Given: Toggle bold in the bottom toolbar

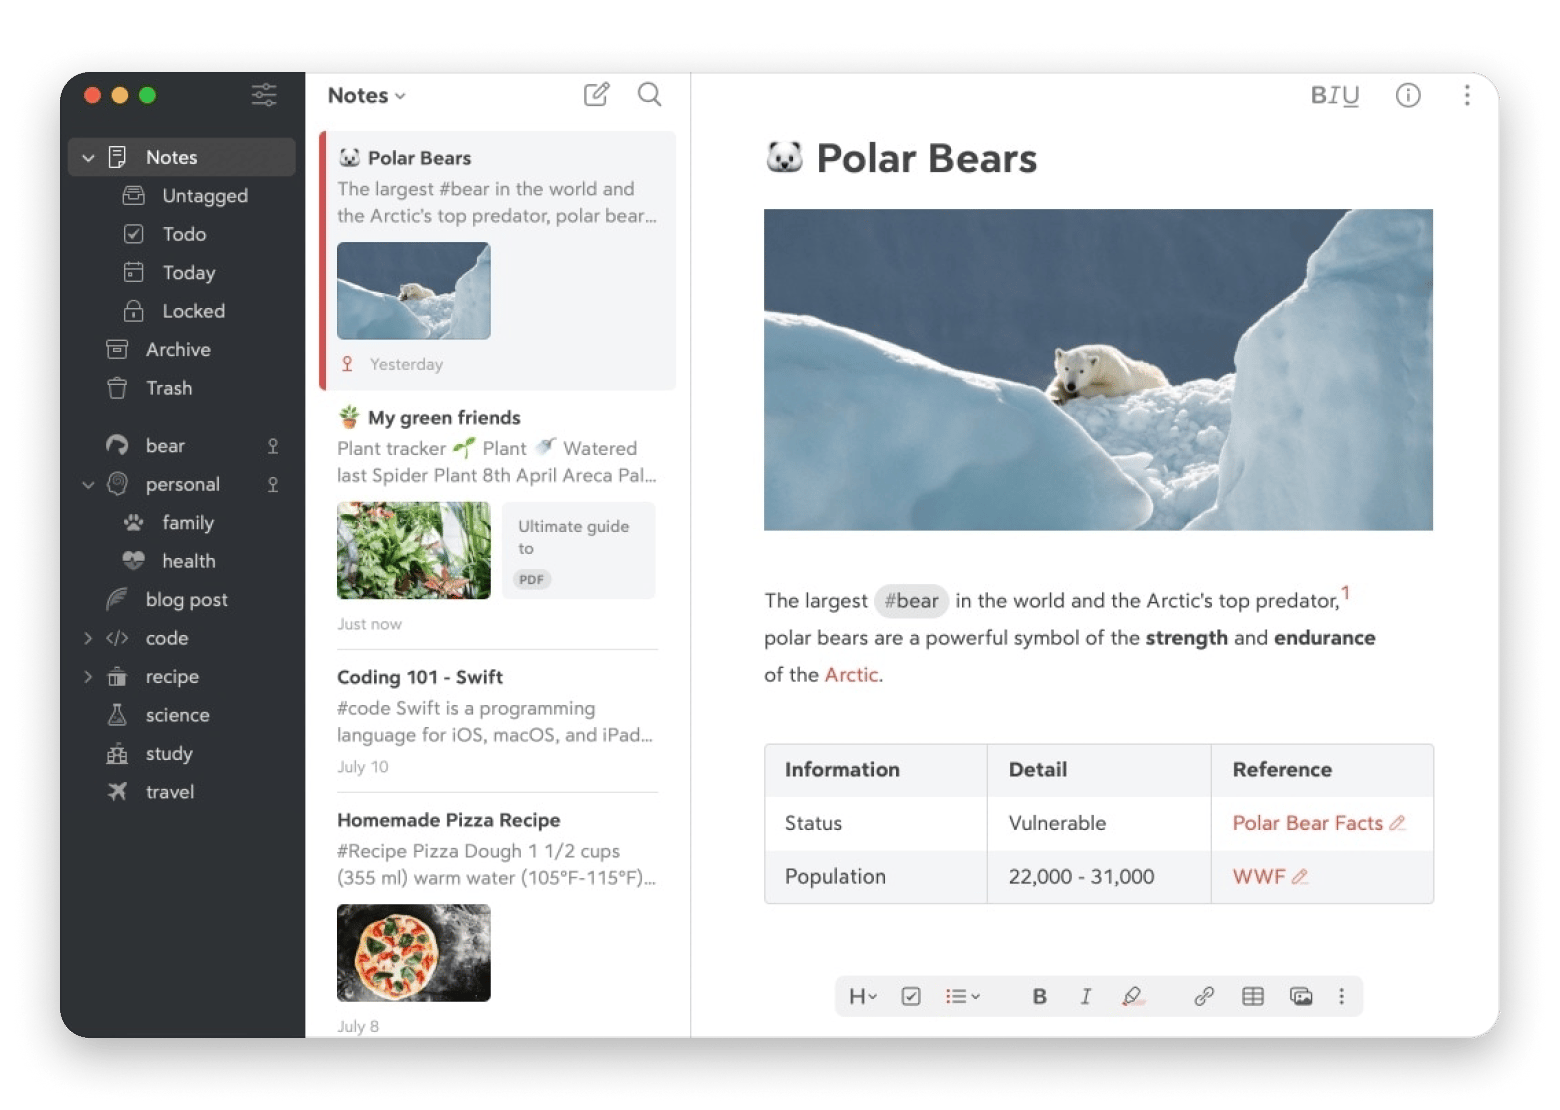Looking at the screenshot, I should click(1039, 996).
